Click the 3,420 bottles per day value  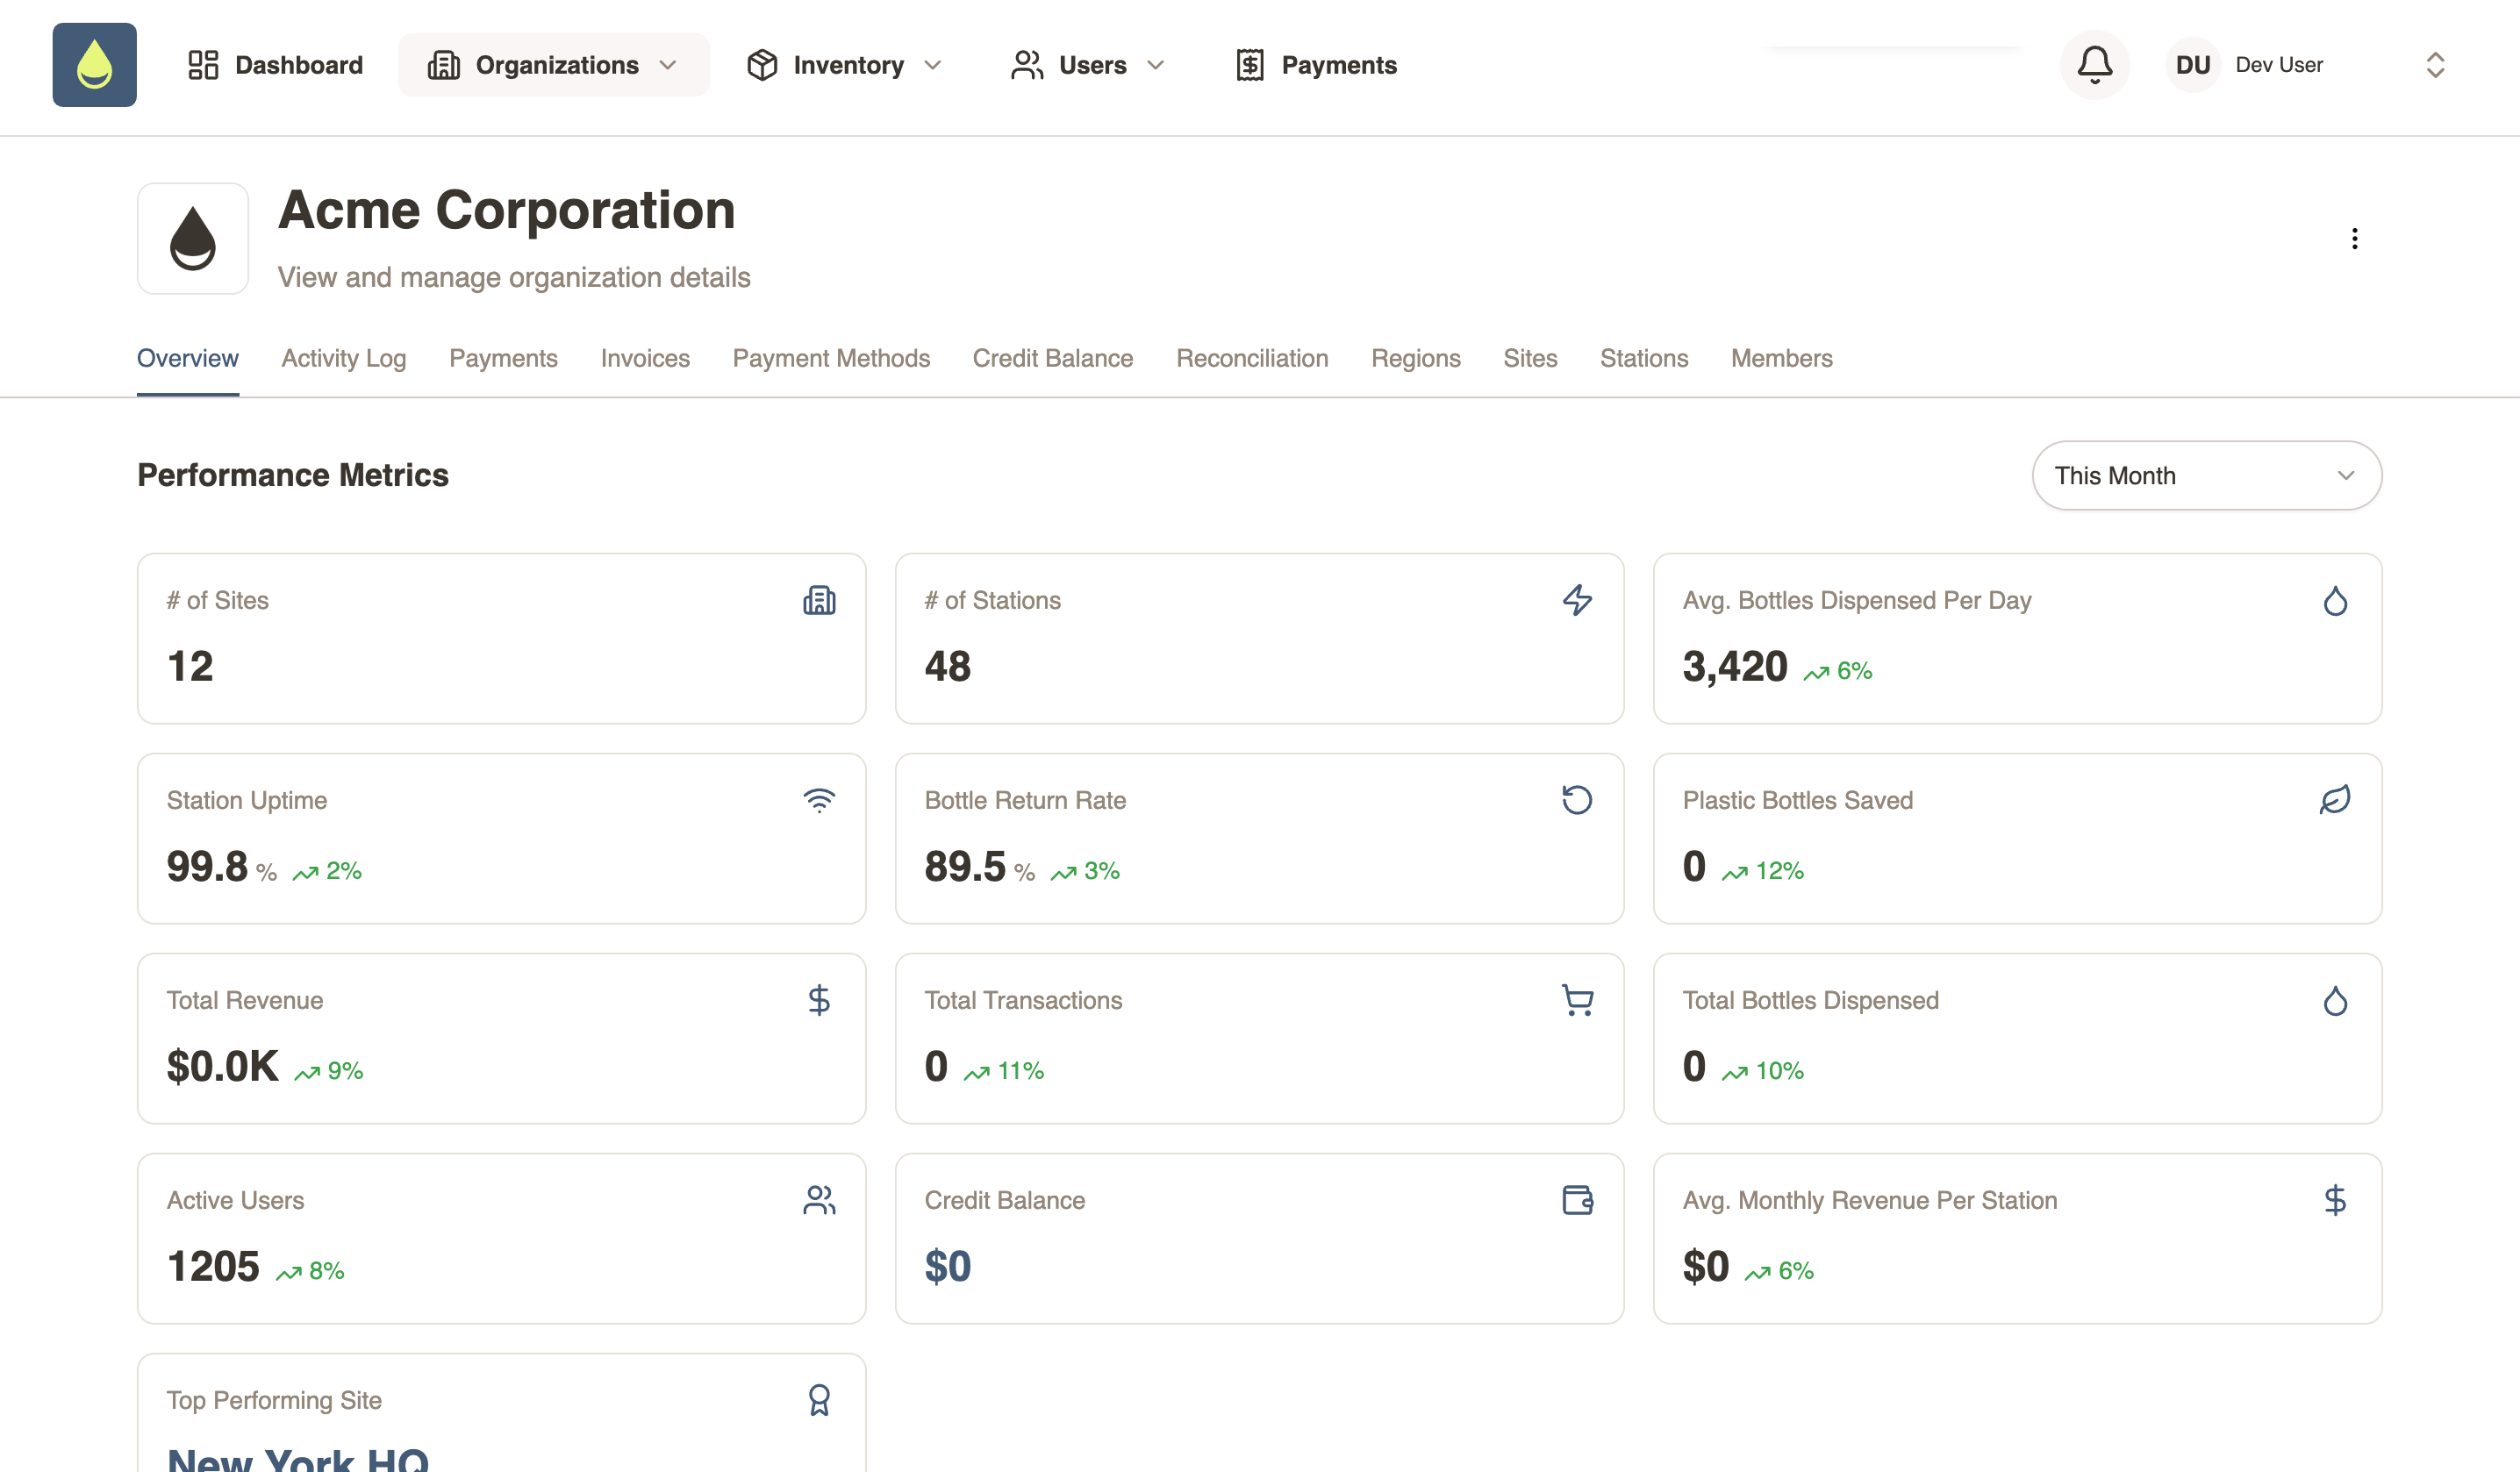(x=1735, y=666)
